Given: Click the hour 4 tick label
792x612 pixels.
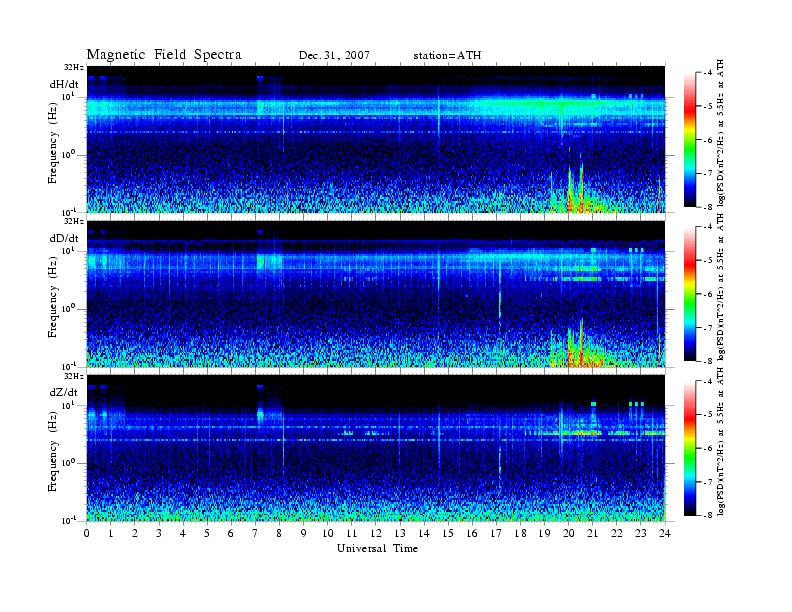Looking at the screenshot, I should pos(183,533).
